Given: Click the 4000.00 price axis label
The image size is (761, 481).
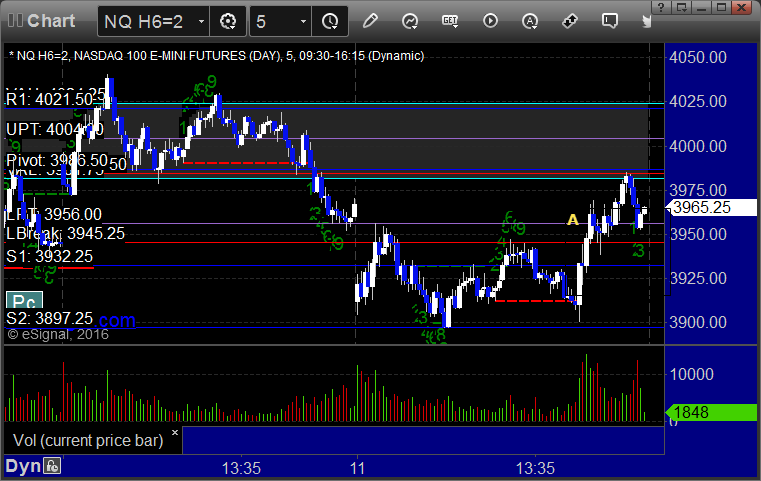Looking at the screenshot, I should point(698,146).
